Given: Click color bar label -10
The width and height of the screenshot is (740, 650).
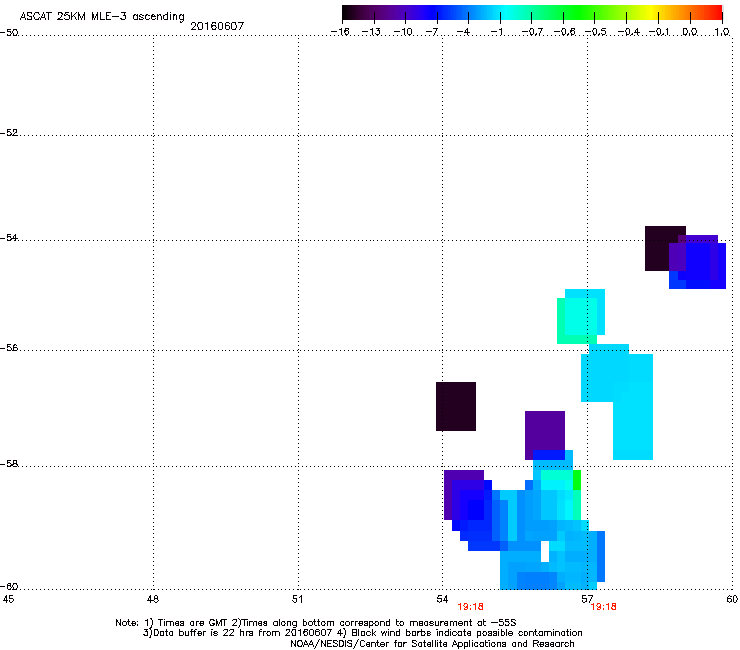Looking at the screenshot, I should coord(403,32).
